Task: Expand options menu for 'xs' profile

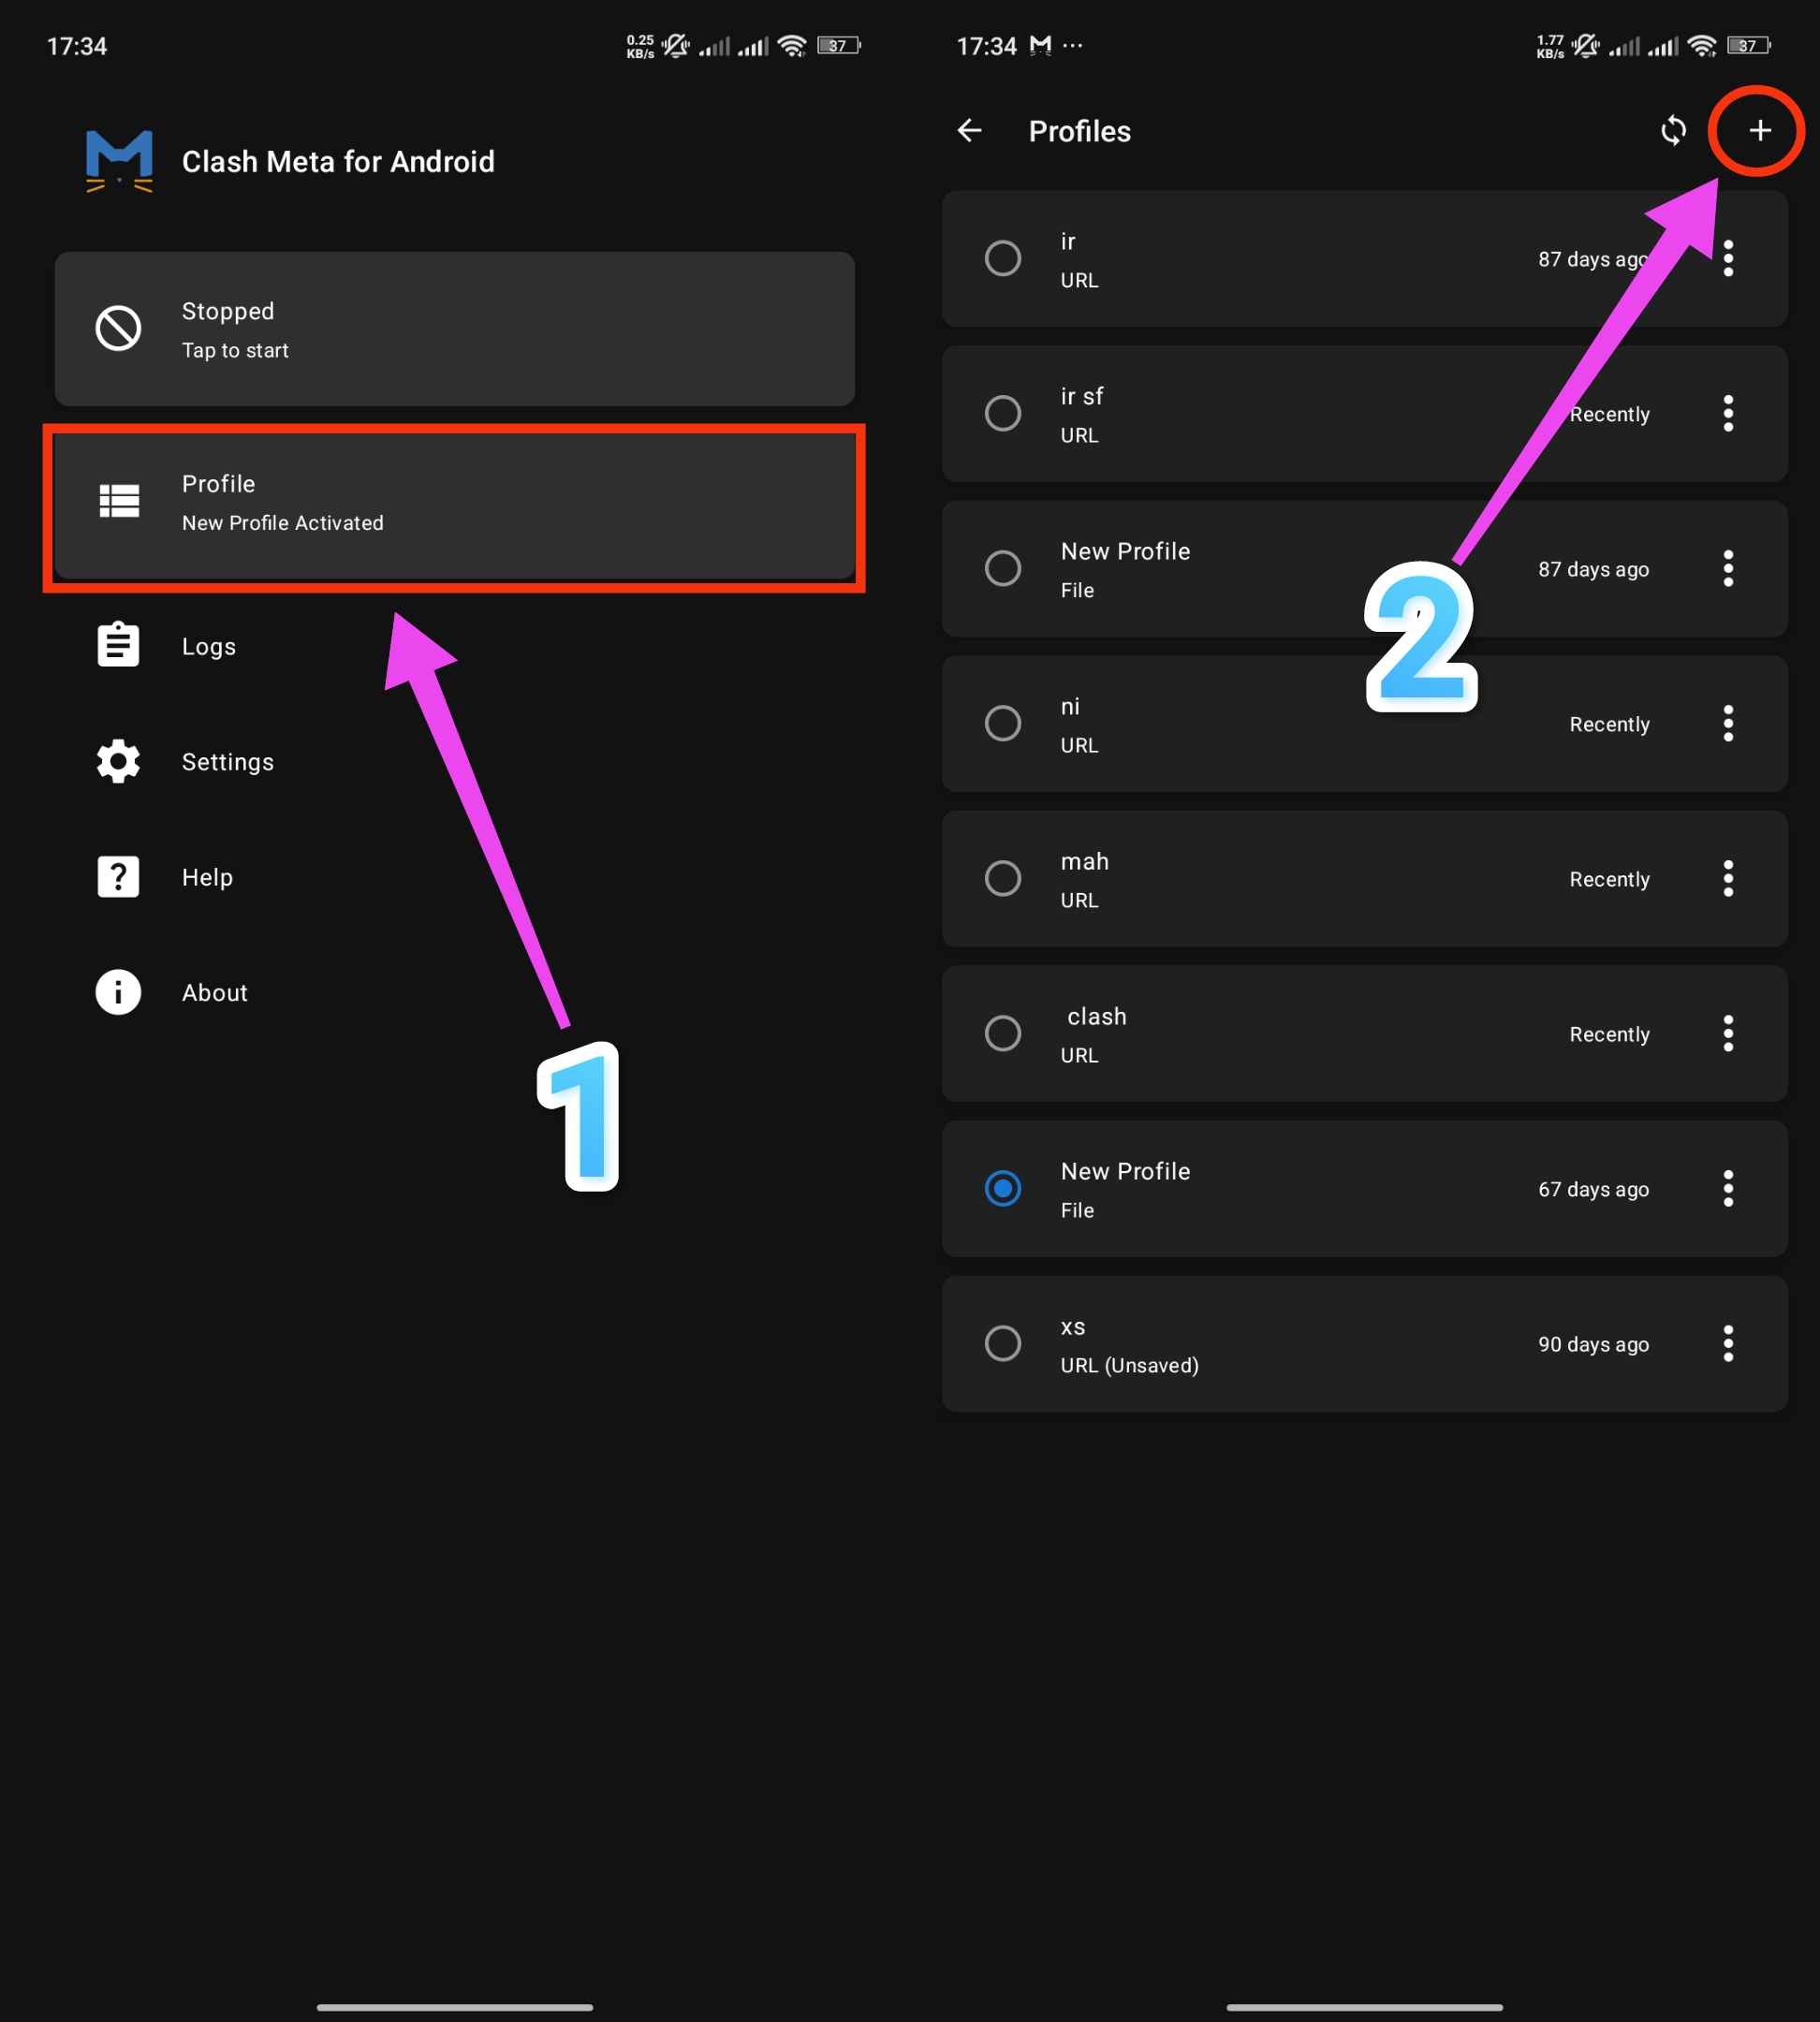Action: coord(1727,1344)
